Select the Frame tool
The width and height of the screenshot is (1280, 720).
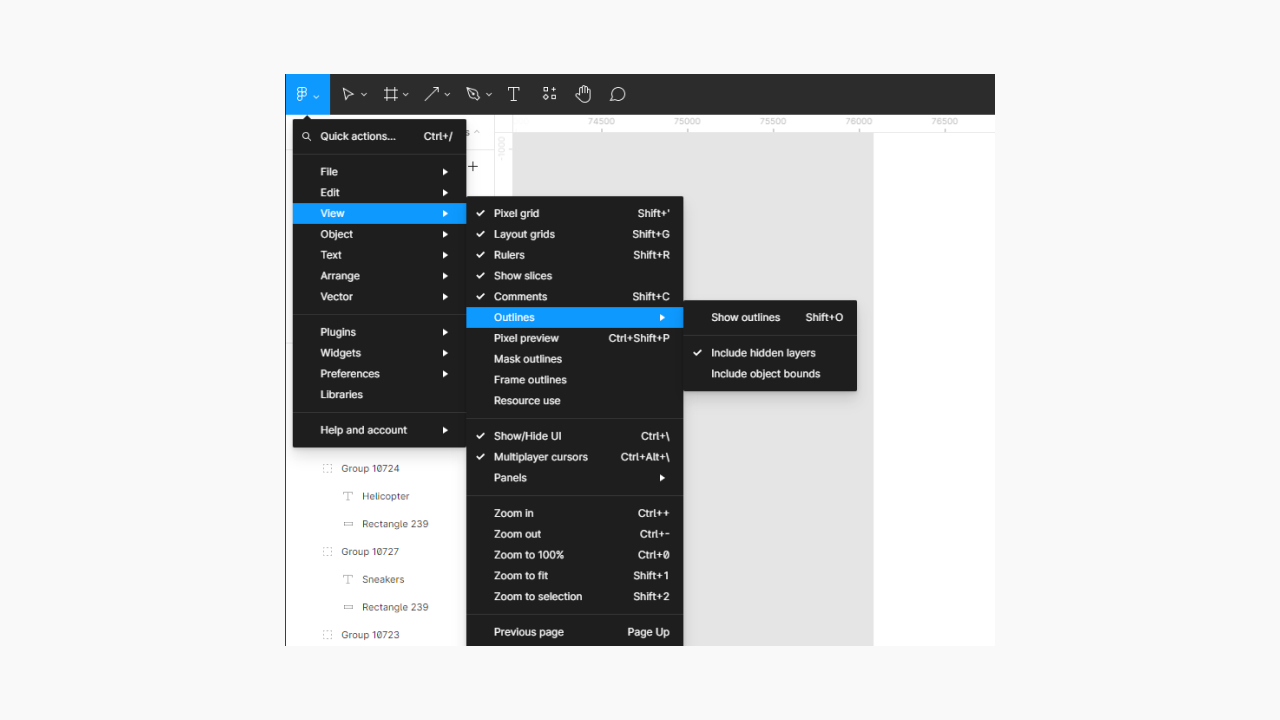[x=390, y=93]
